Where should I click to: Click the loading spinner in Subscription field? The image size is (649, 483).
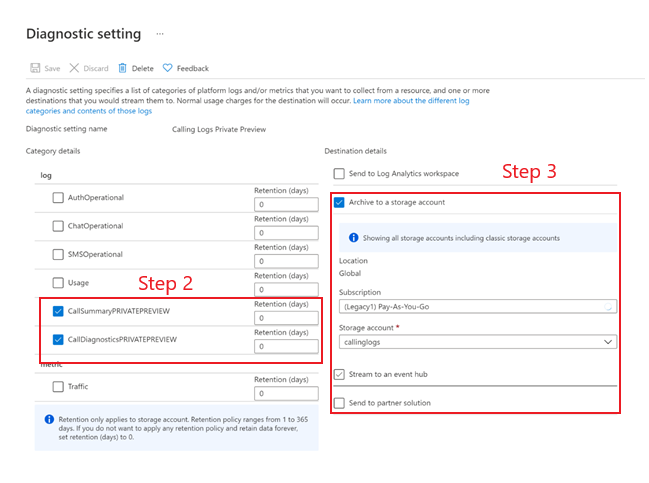point(608,307)
